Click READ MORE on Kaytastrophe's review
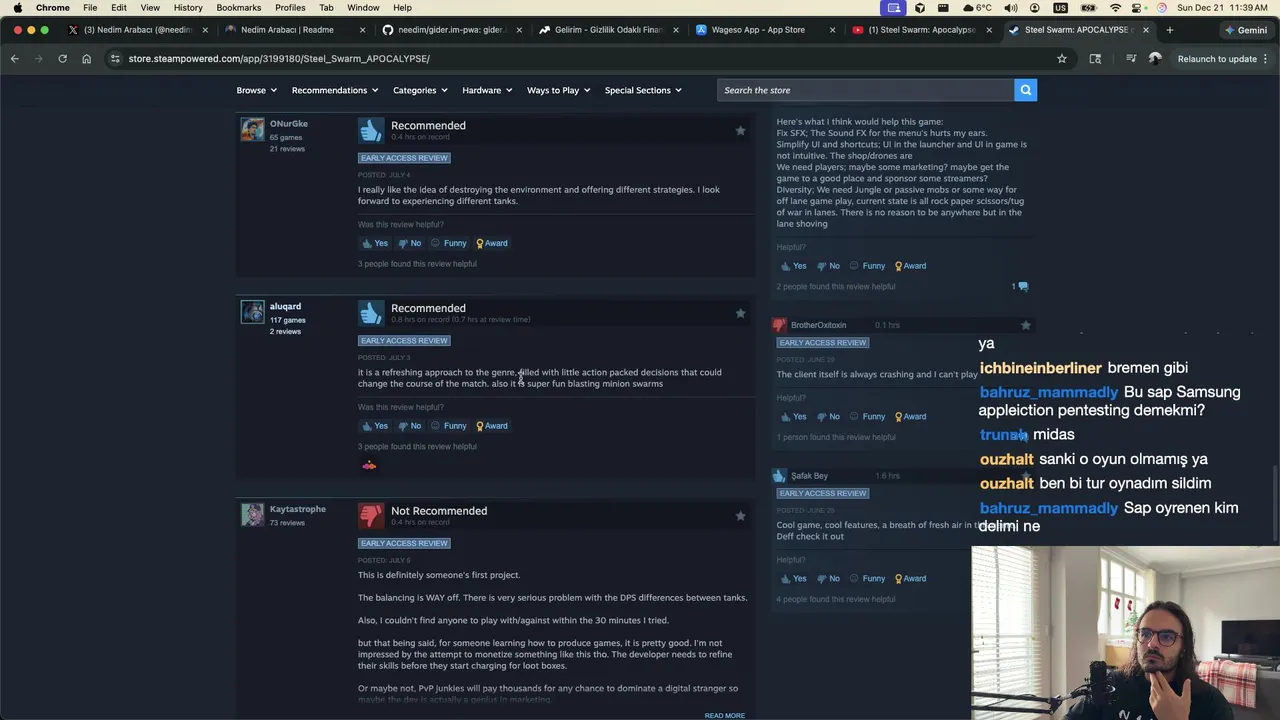The height and width of the screenshot is (720, 1280). pyautogui.click(x=724, y=716)
